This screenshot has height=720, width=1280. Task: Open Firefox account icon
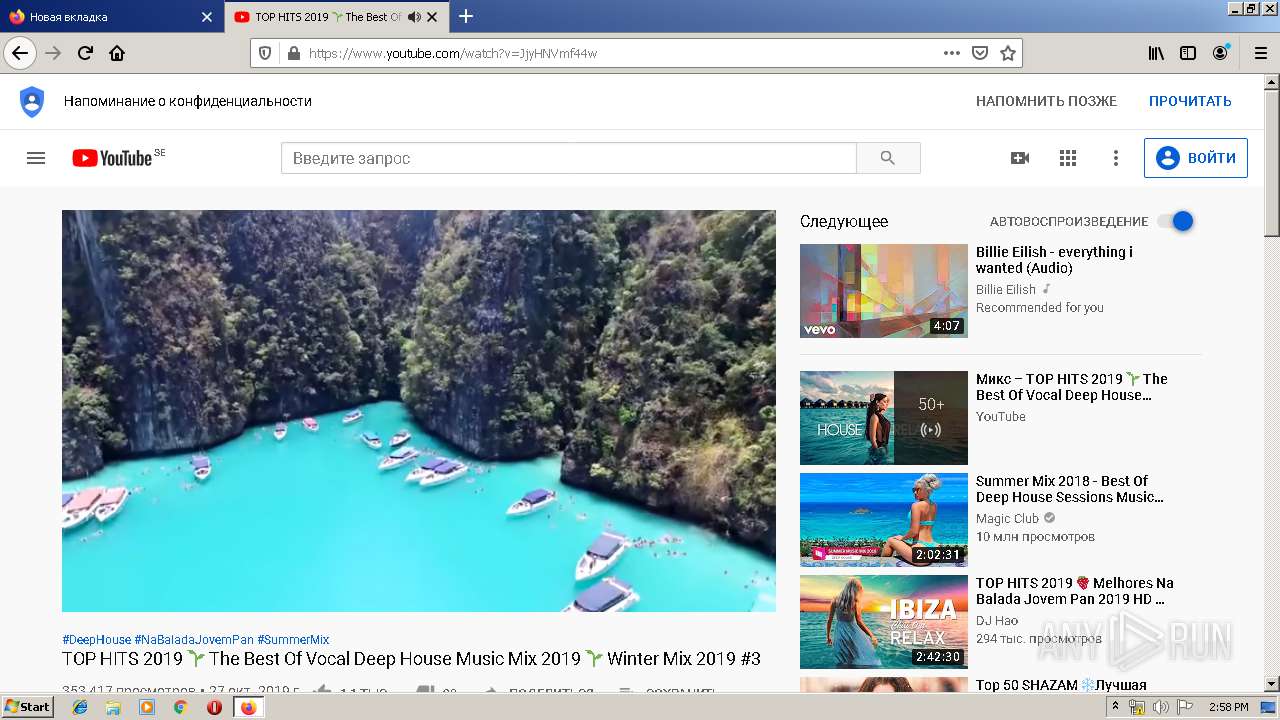[x=1220, y=53]
